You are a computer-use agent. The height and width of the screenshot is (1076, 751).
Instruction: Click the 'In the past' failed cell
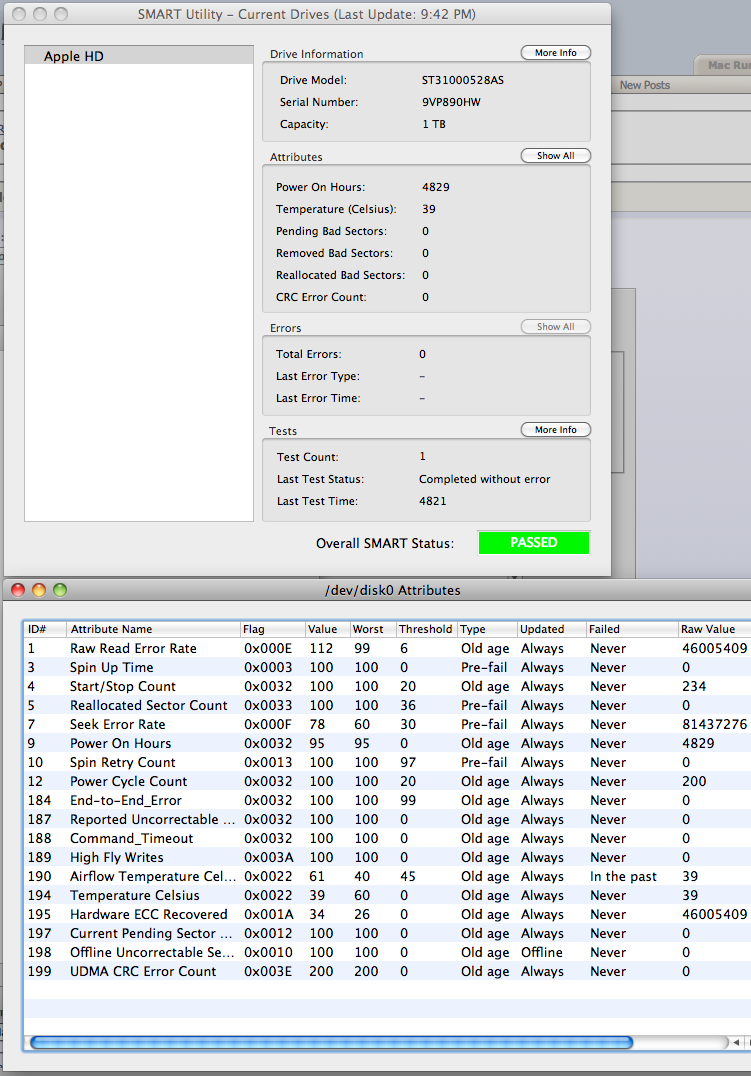pyautogui.click(x=623, y=876)
